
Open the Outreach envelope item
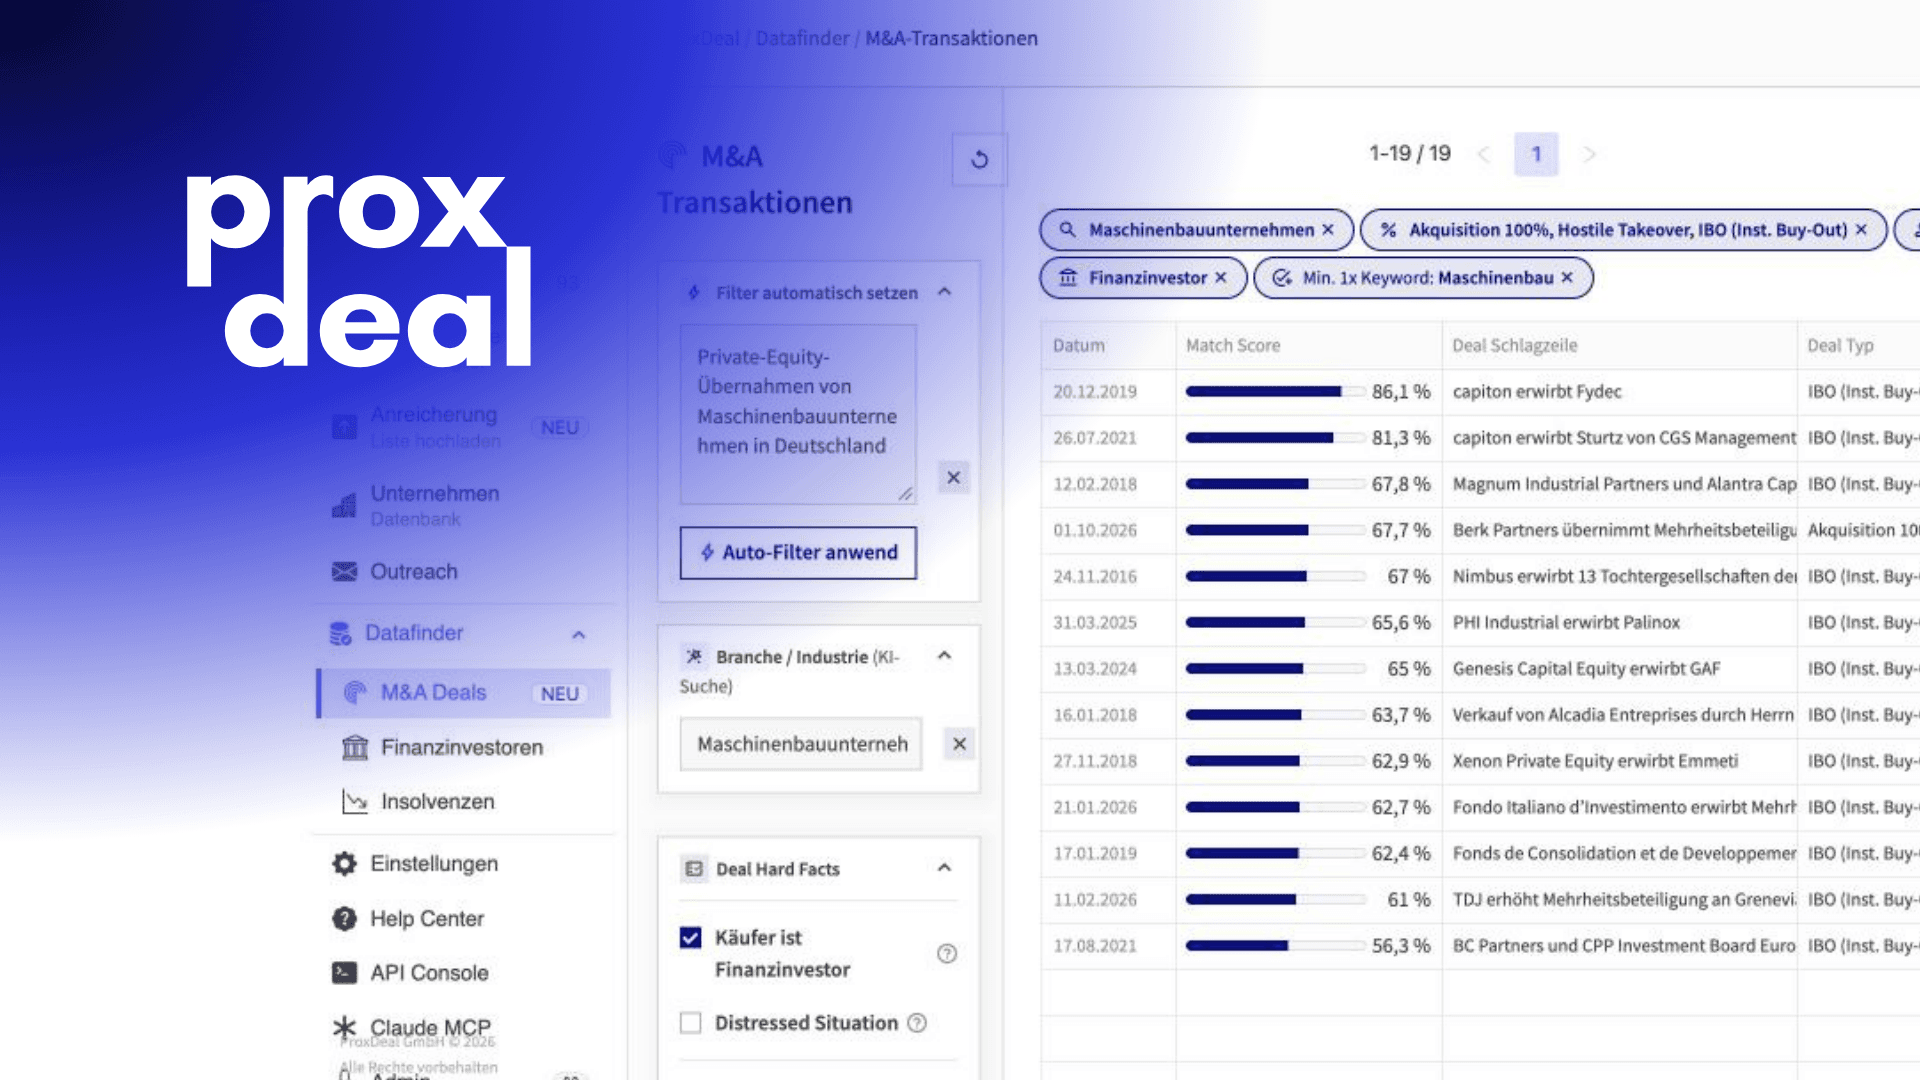(x=345, y=572)
